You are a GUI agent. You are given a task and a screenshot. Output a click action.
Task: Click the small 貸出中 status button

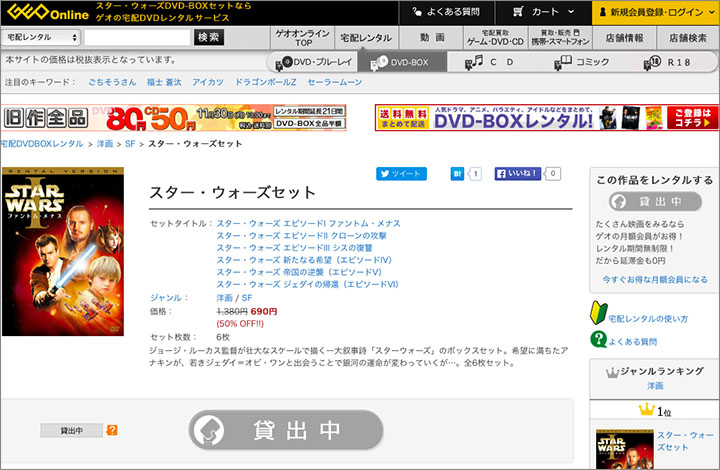click(72, 431)
